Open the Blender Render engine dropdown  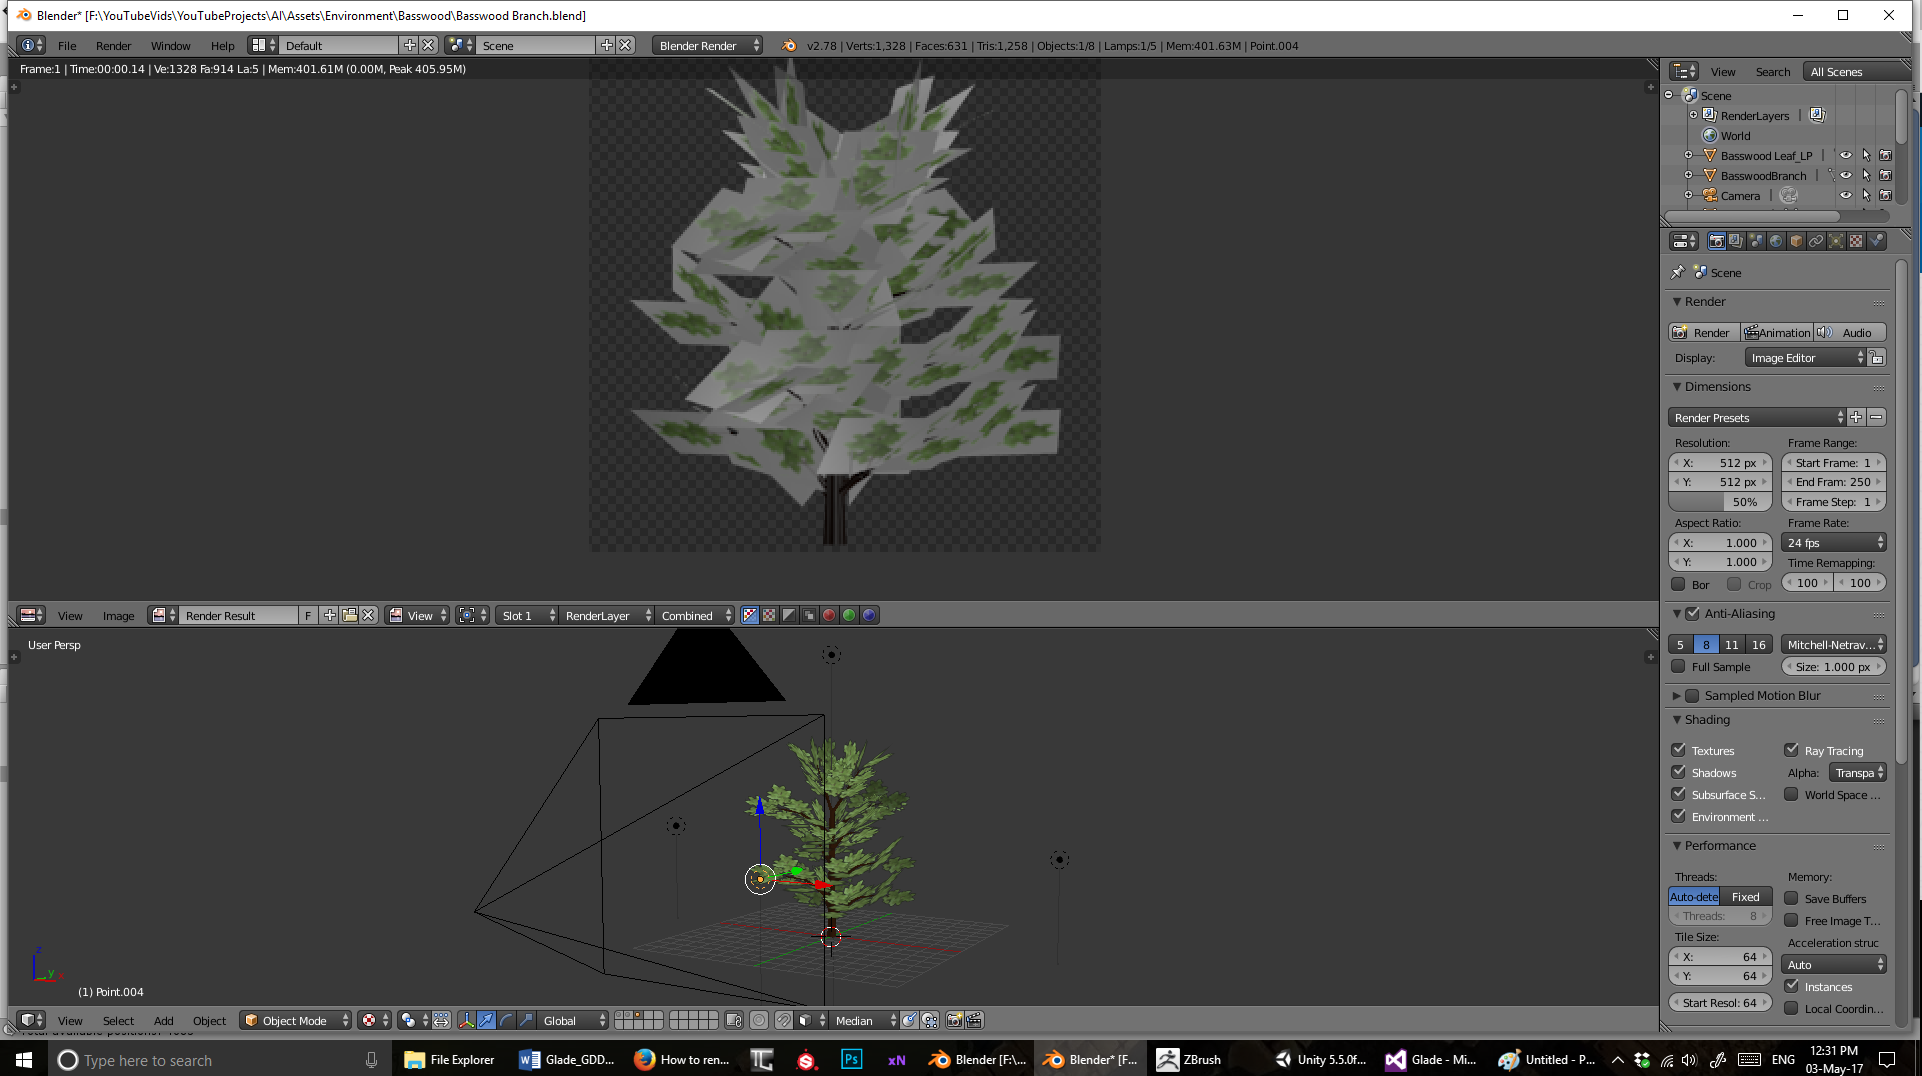coord(707,45)
